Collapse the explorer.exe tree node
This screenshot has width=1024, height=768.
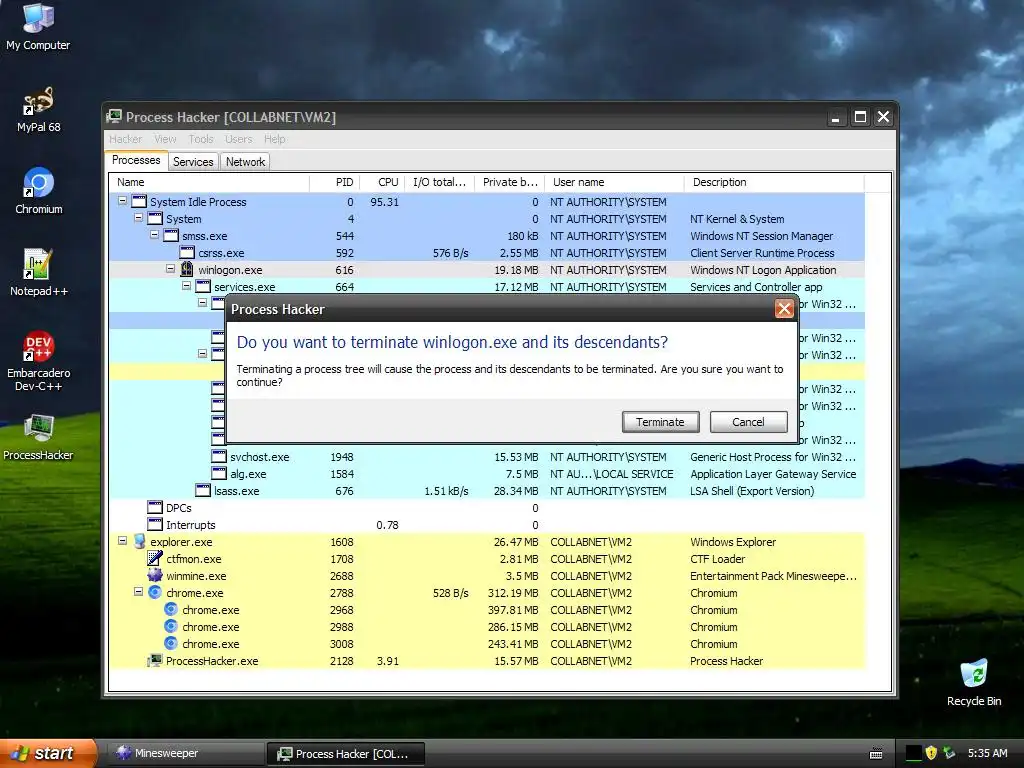122,541
